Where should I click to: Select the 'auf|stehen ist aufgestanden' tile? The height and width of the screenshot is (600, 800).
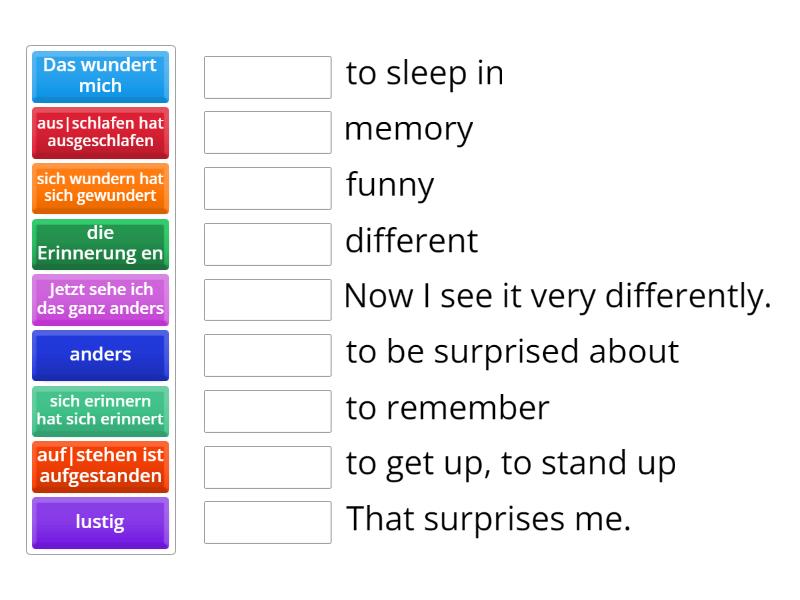(x=100, y=467)
